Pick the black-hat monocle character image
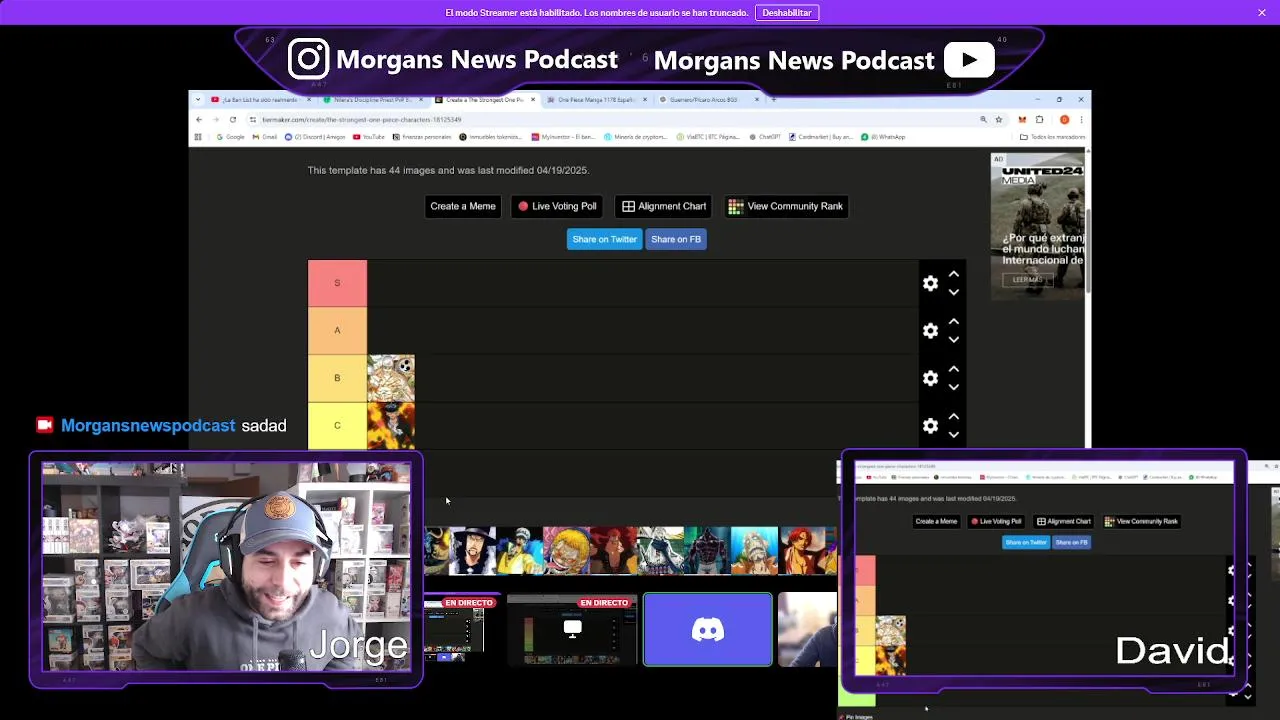This screenshot has width=1280, height=720. coord(472,550)
